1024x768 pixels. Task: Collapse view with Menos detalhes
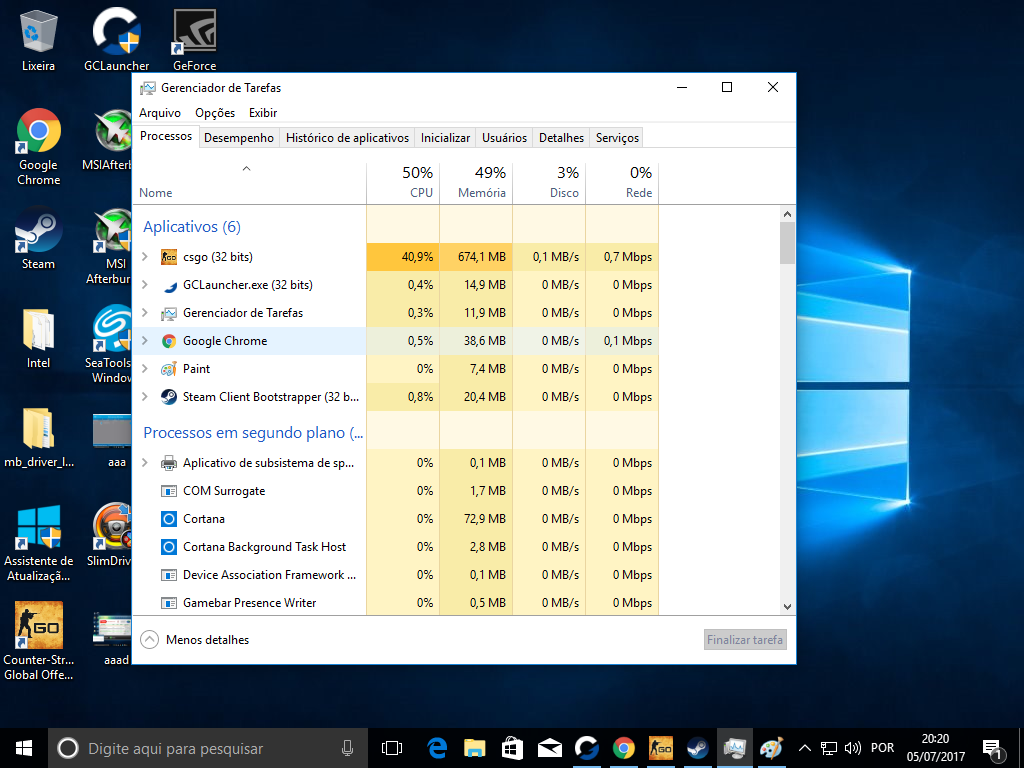[x=195, y=639]
